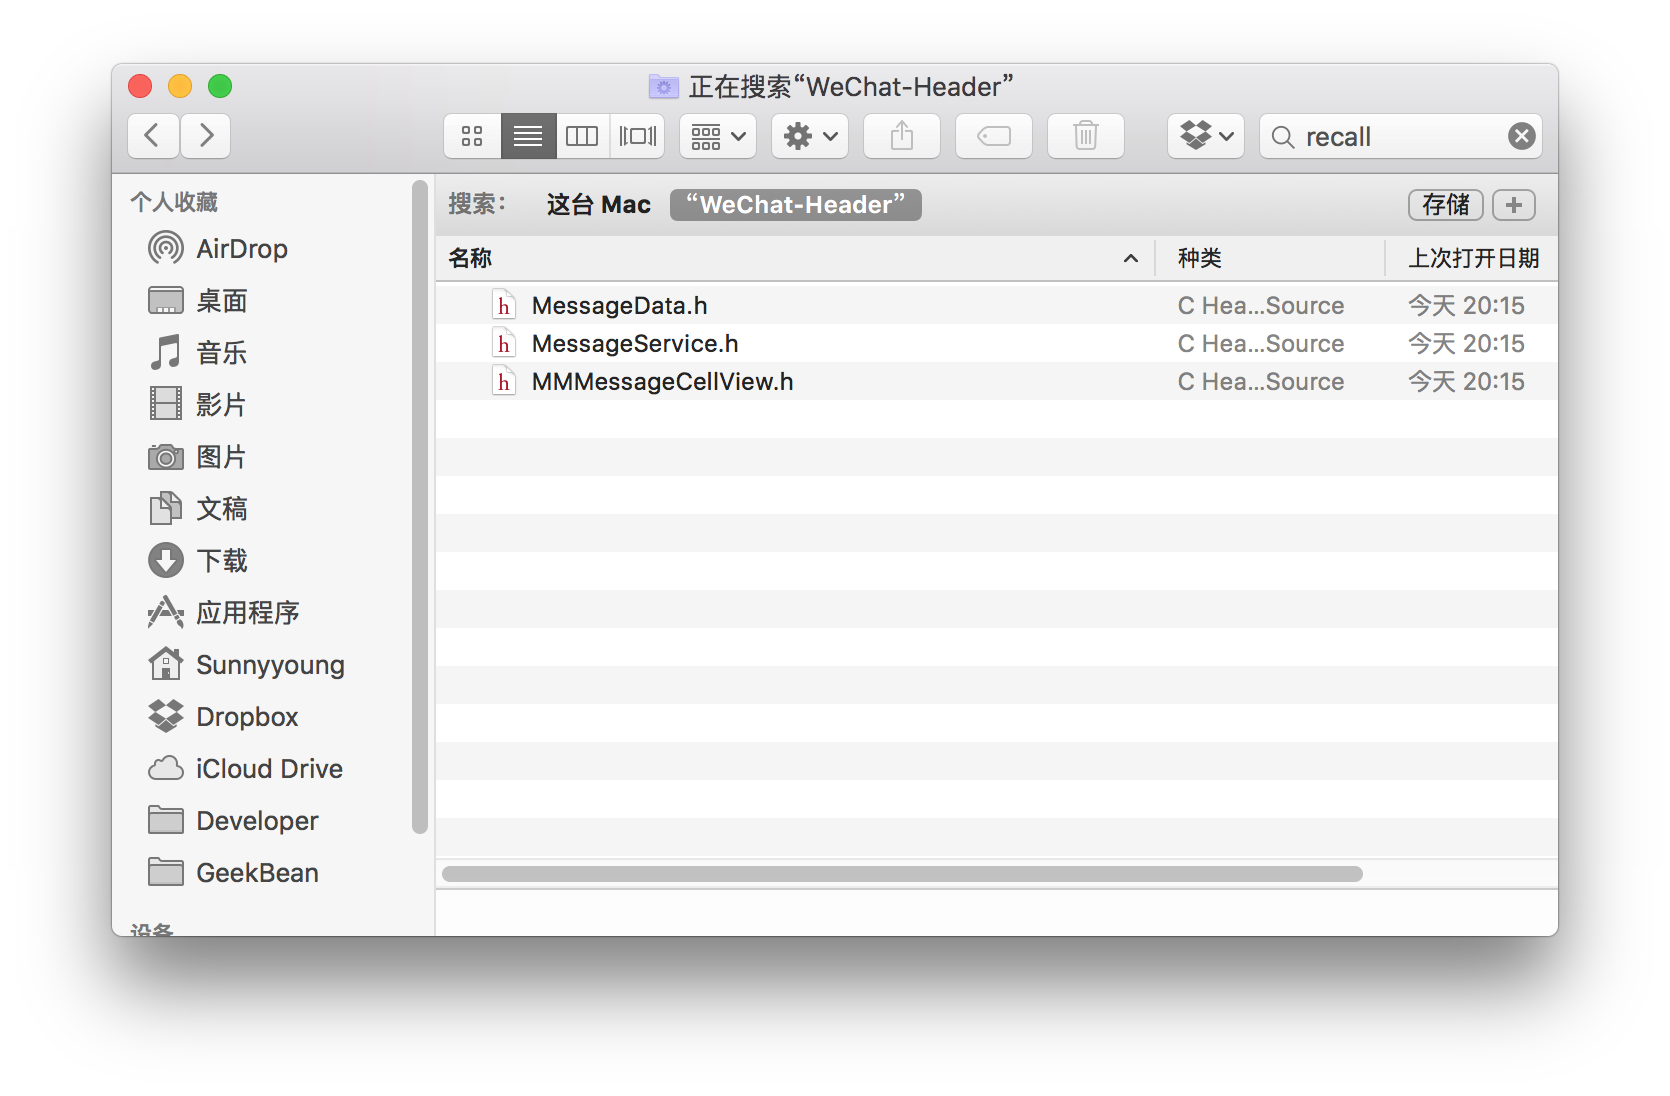This screenshot has width=1670, height=1096.
Task: Switch to column view mode
Action: pyautogui.click(x=582, y=136)
